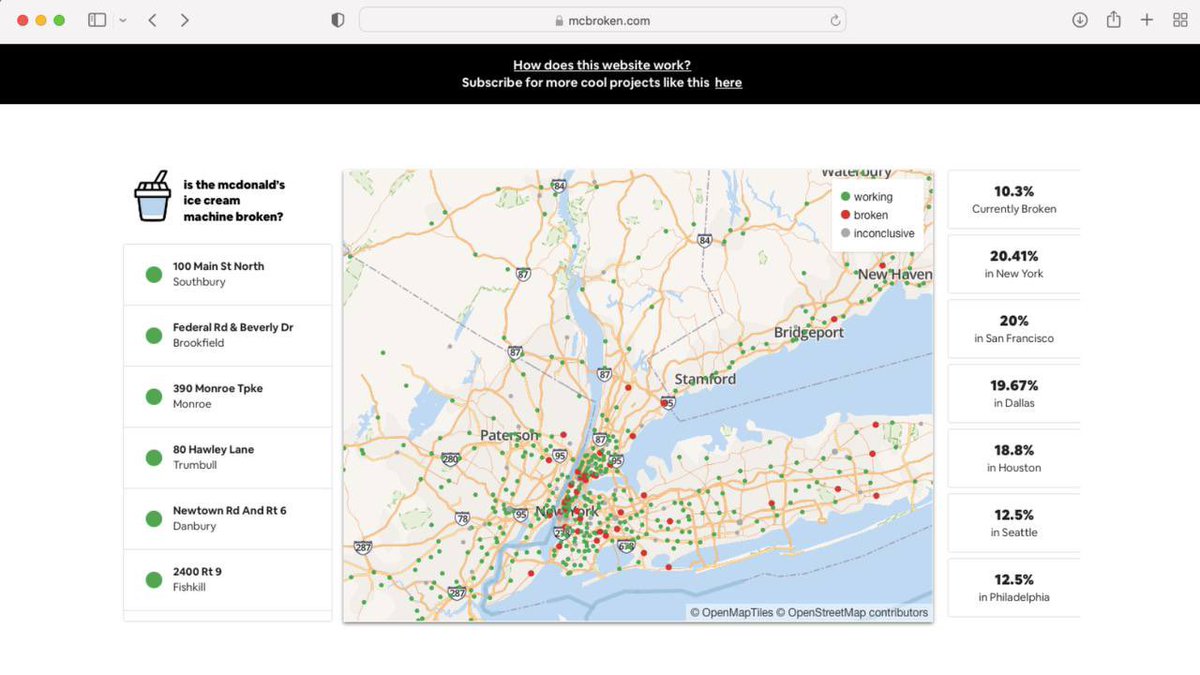Click the ice cream cup logo
1200x675 pixels.
pos(153,196)
